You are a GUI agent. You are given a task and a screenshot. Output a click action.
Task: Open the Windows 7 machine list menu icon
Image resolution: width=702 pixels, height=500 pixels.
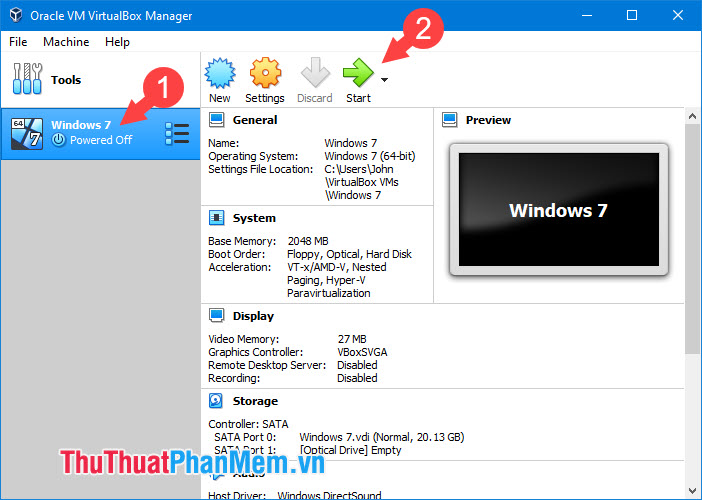(x=177, y=133)
